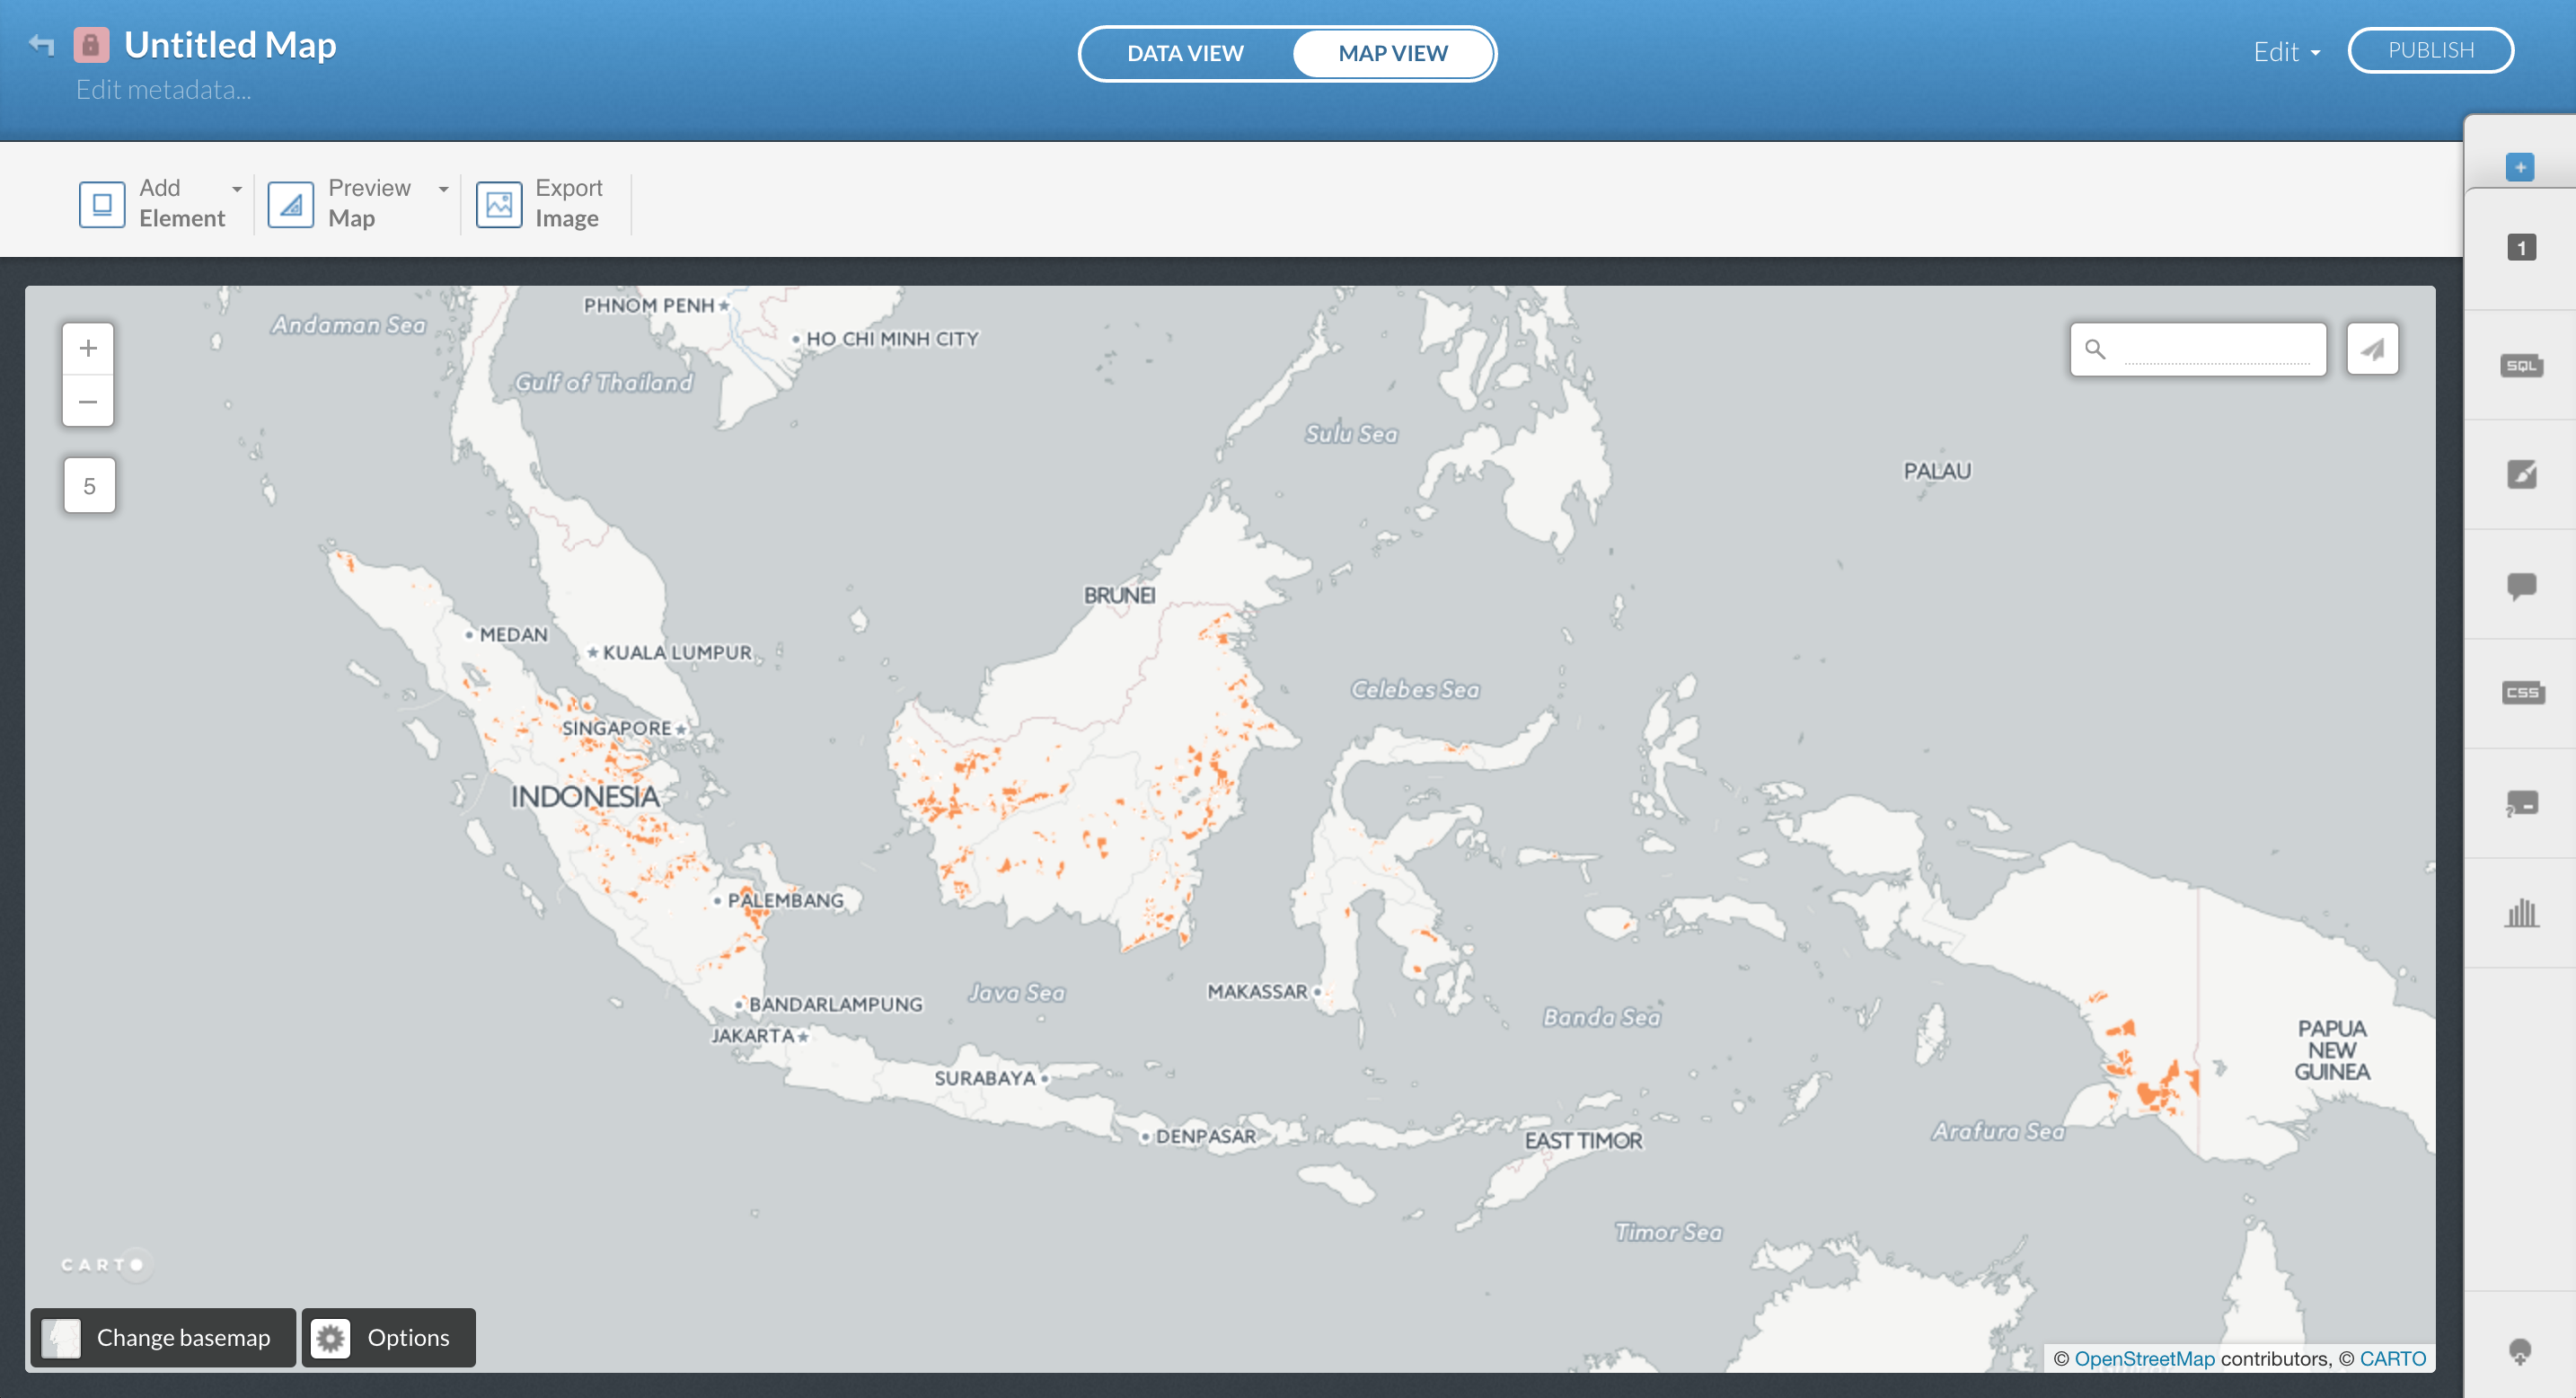Click the Celebes Sea label

1415,689
